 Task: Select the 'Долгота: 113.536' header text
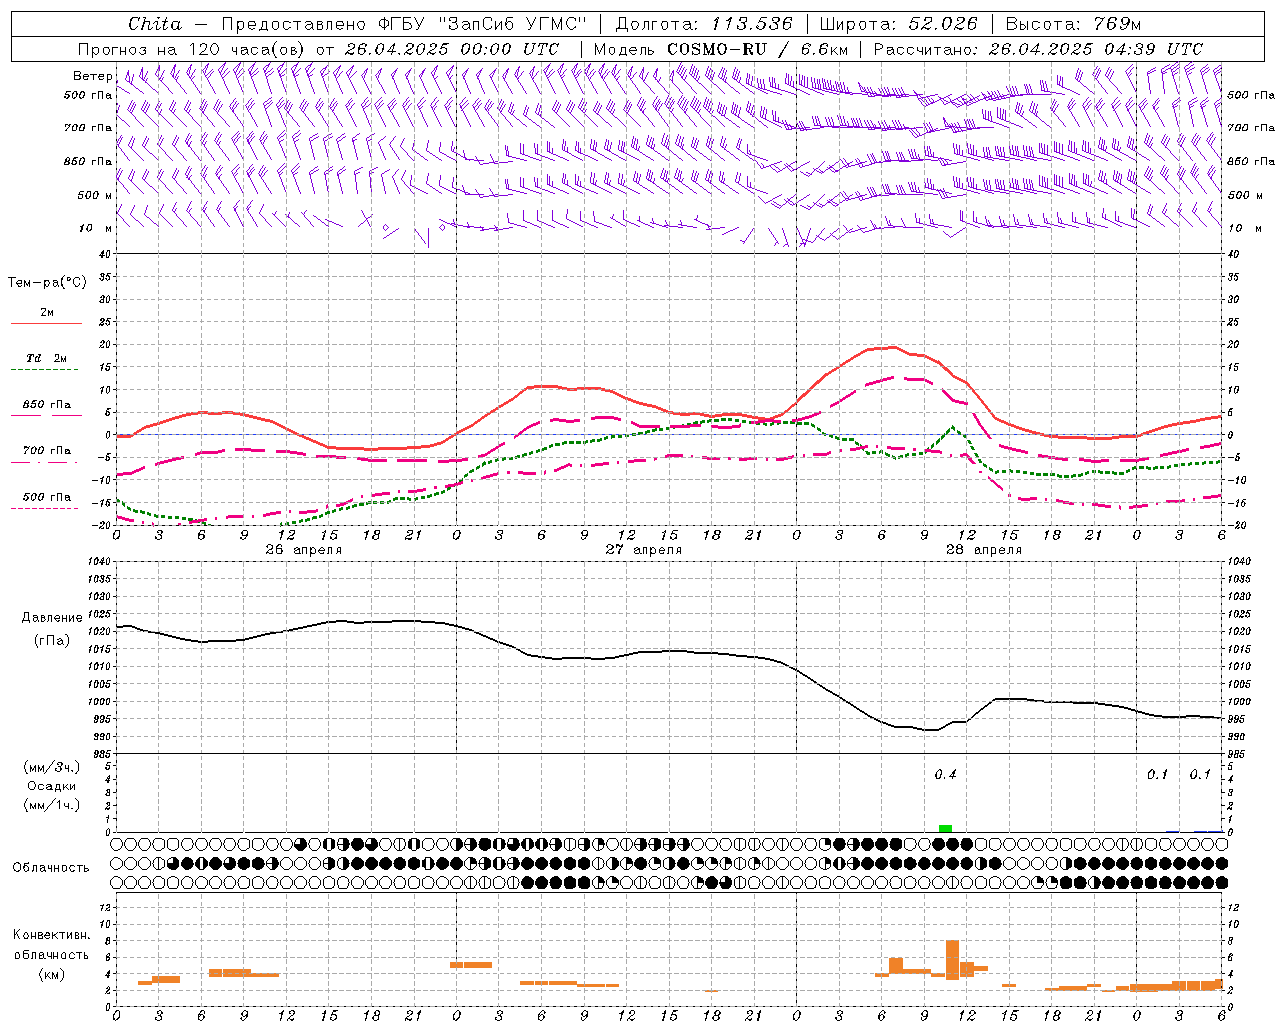[x=704, y=24]
